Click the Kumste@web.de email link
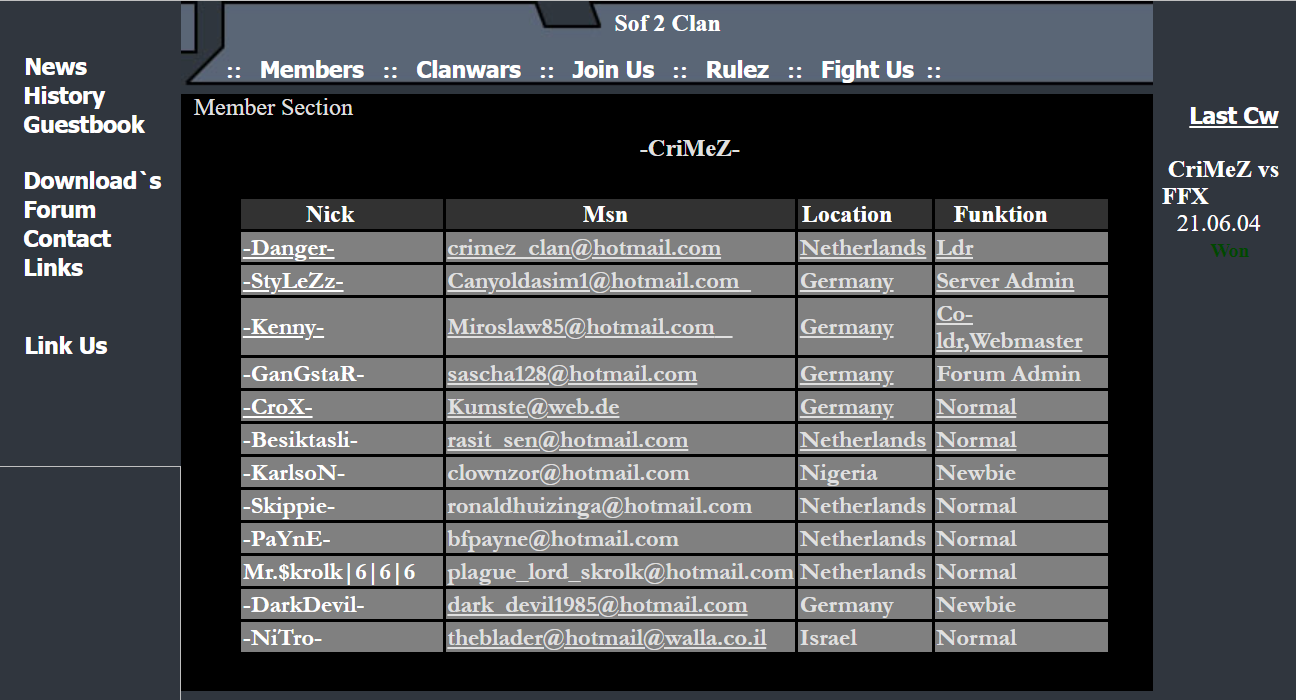1296x700 pixels. pos(533,407)
